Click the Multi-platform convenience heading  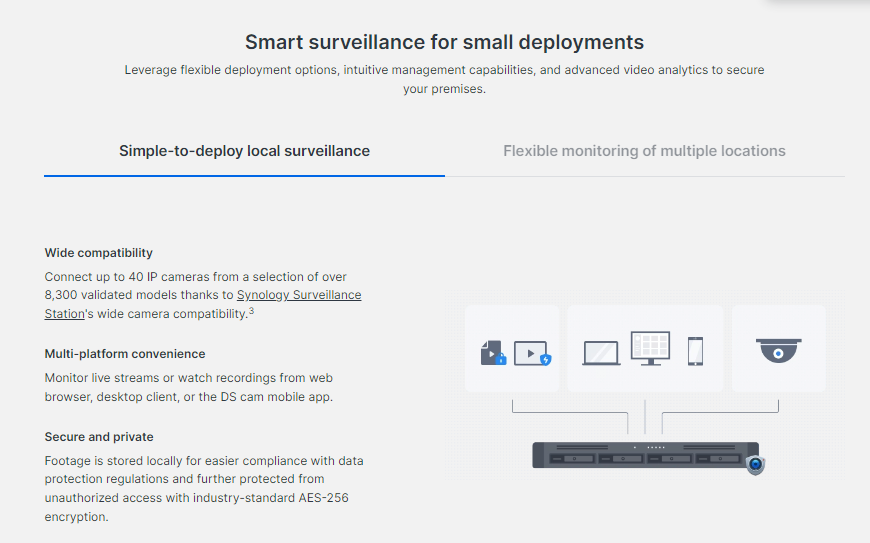click(125, 354)
